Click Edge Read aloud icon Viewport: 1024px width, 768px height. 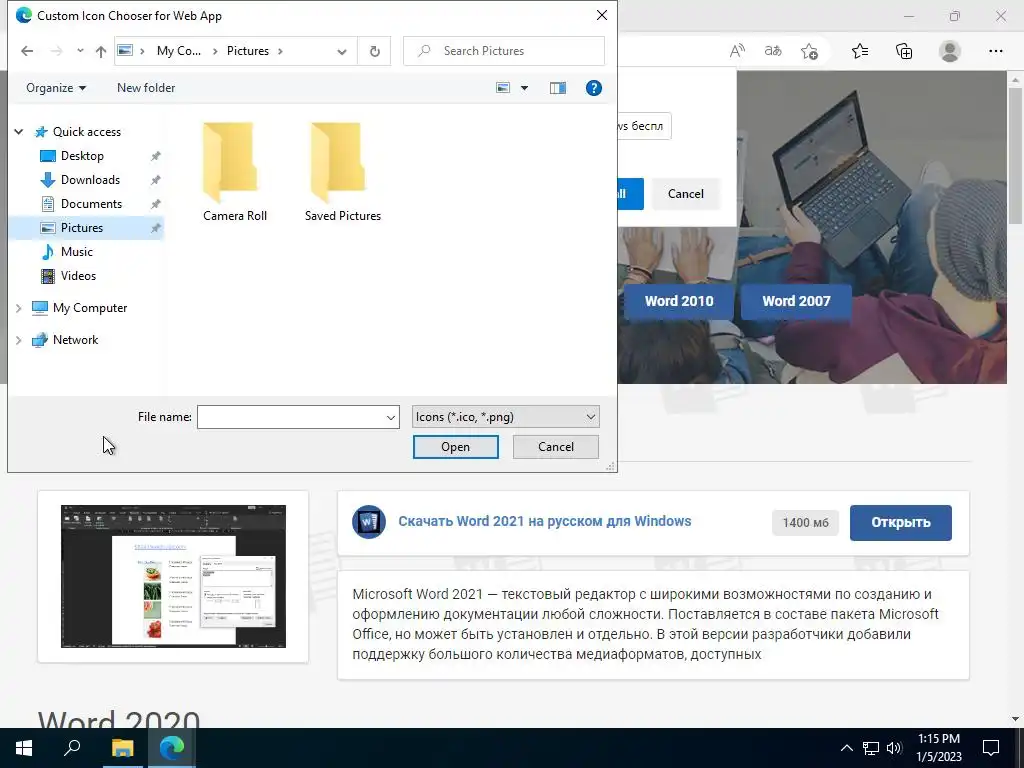(737, 51)
